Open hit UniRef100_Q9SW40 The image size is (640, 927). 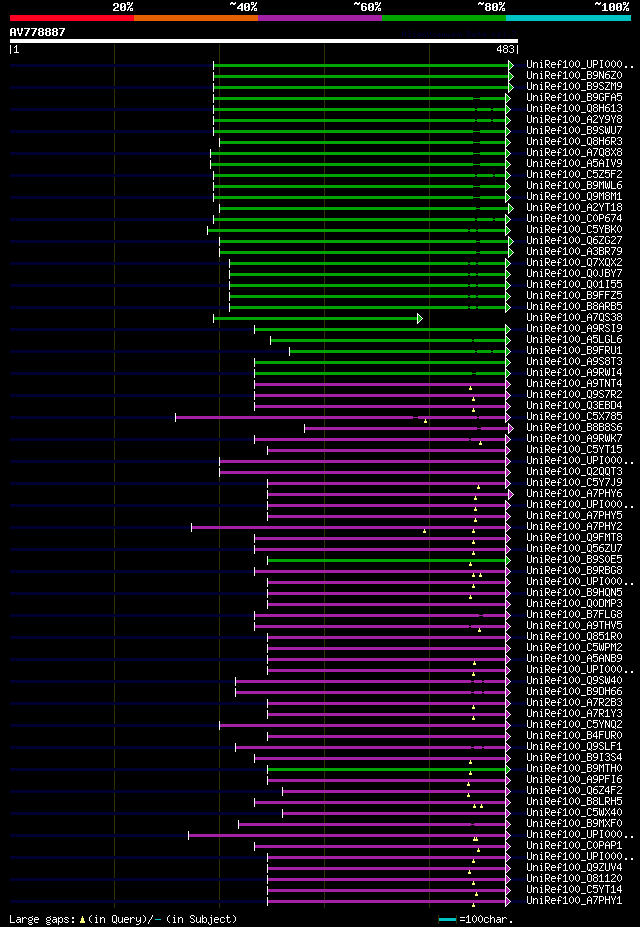(574, 680)
